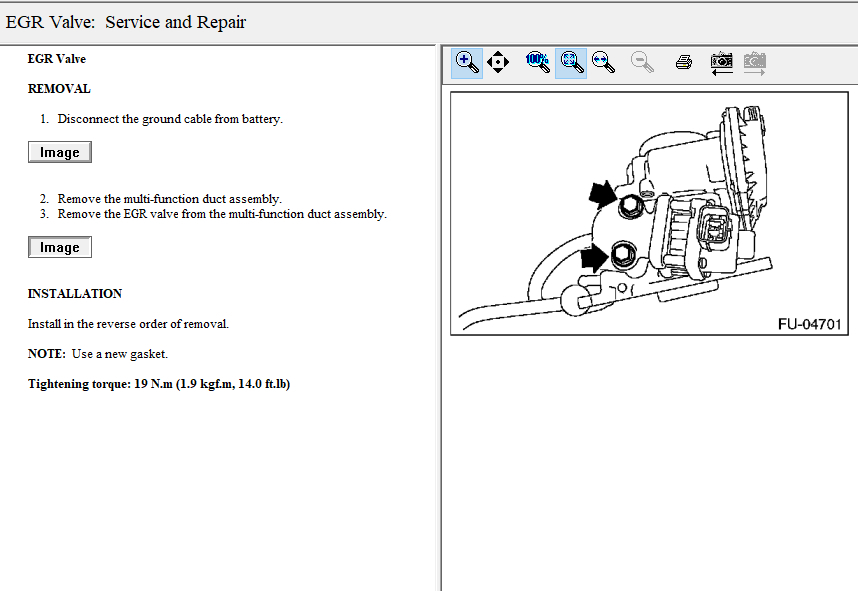
Task: Click the fit-to-window zoom icon
Action: [571, 63]
